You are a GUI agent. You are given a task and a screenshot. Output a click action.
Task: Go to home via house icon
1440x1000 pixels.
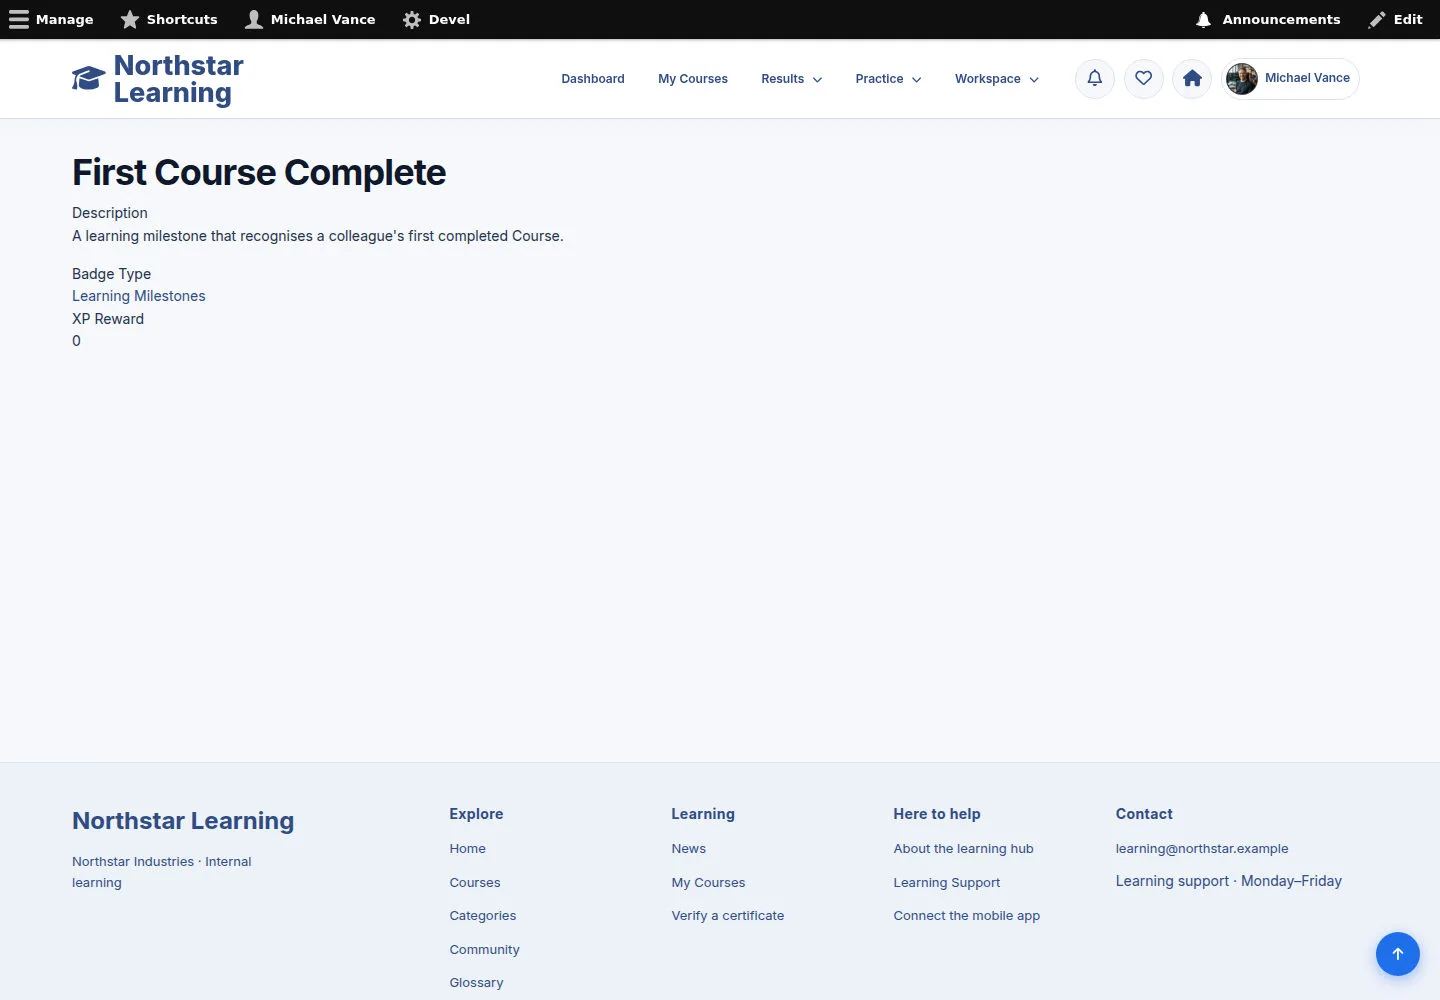[1192, 78]
